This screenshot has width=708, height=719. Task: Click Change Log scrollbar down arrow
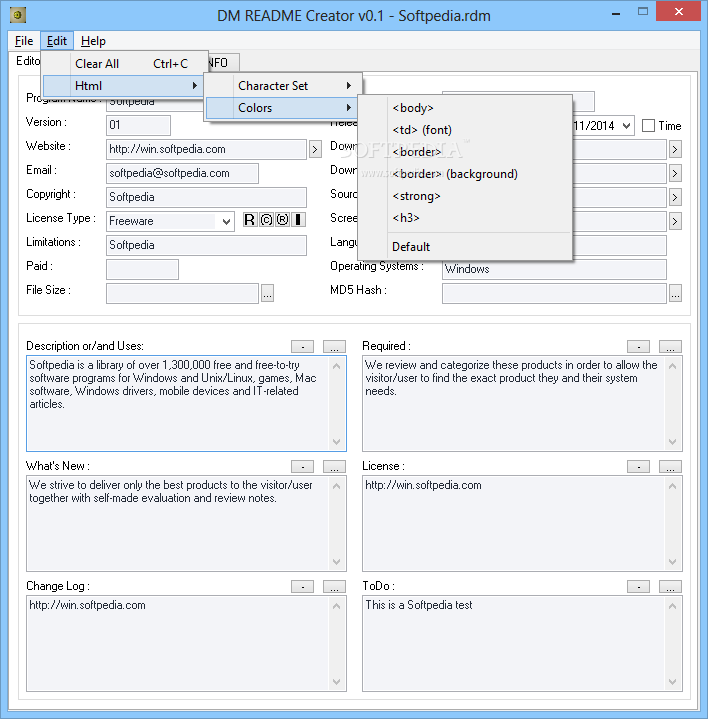pyautogui.click(x=337, y=682)
